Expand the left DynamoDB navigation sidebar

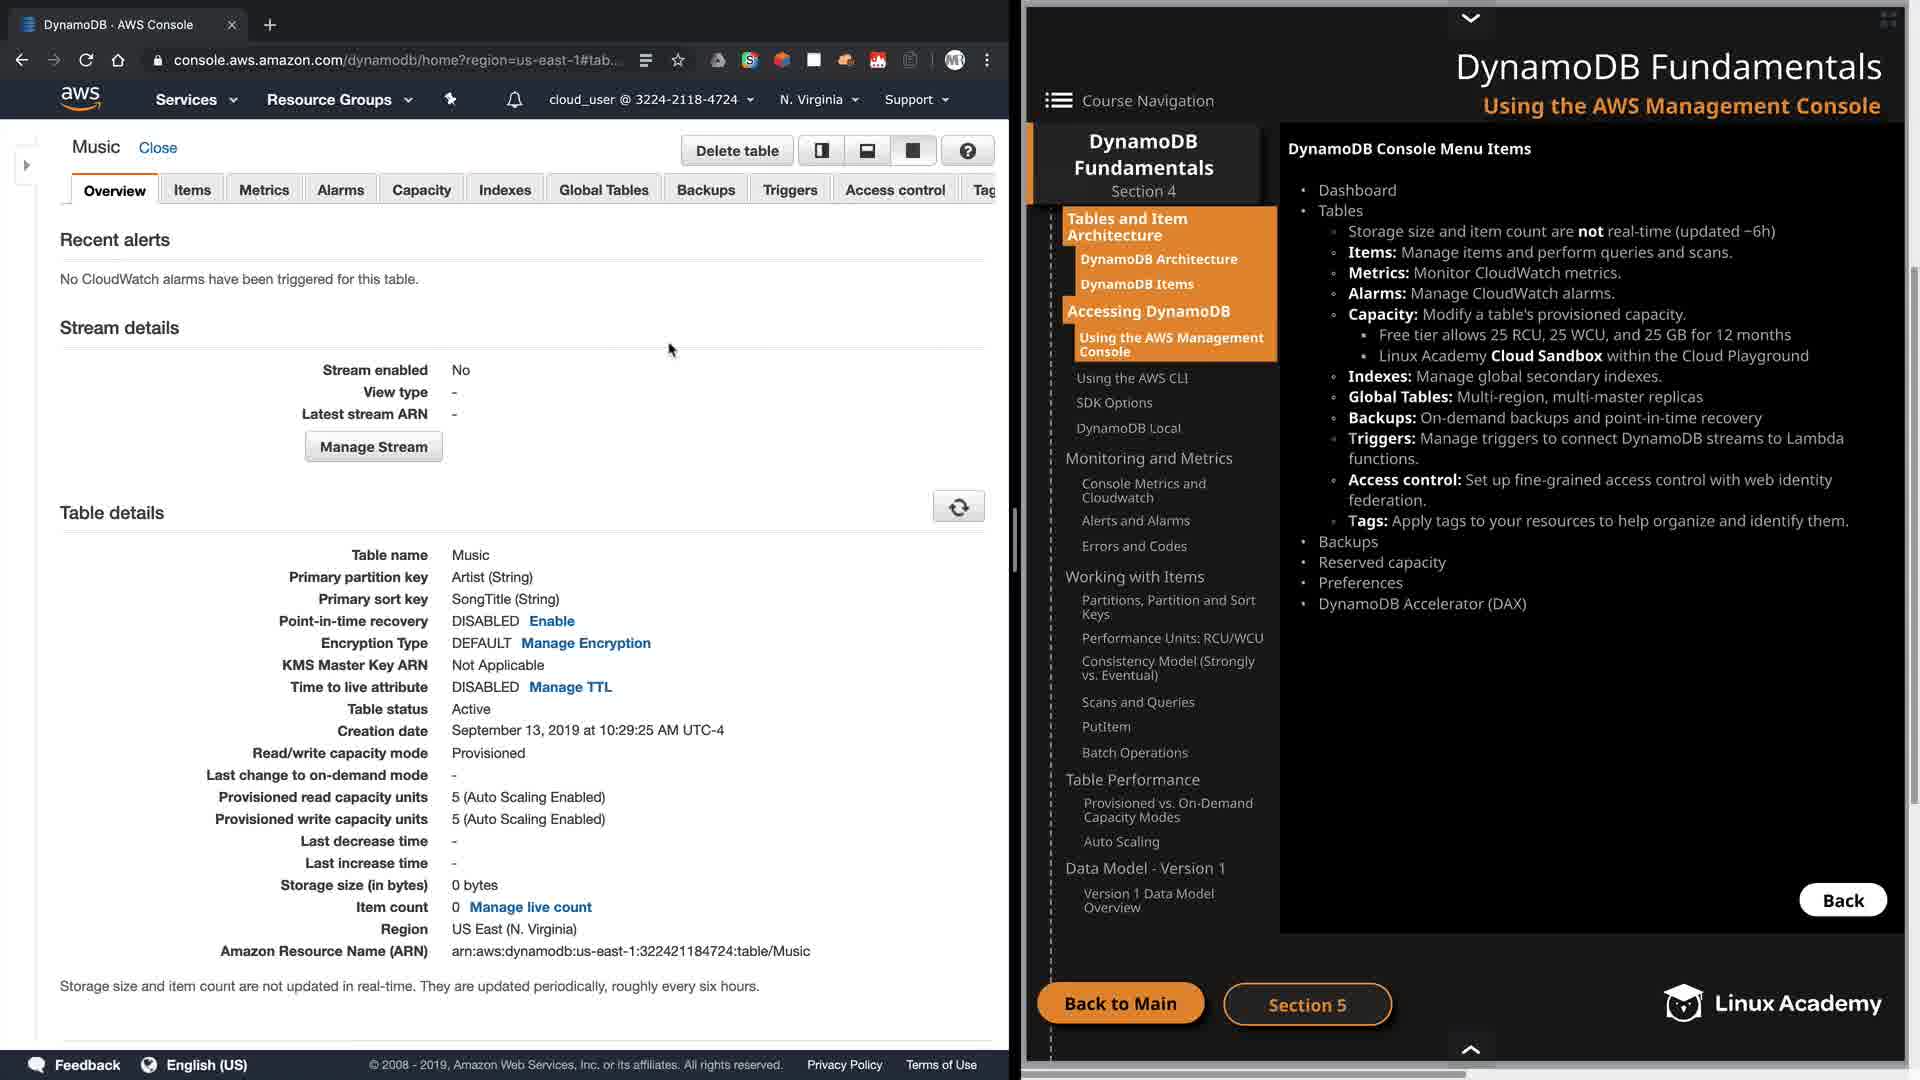pos(27,165)
